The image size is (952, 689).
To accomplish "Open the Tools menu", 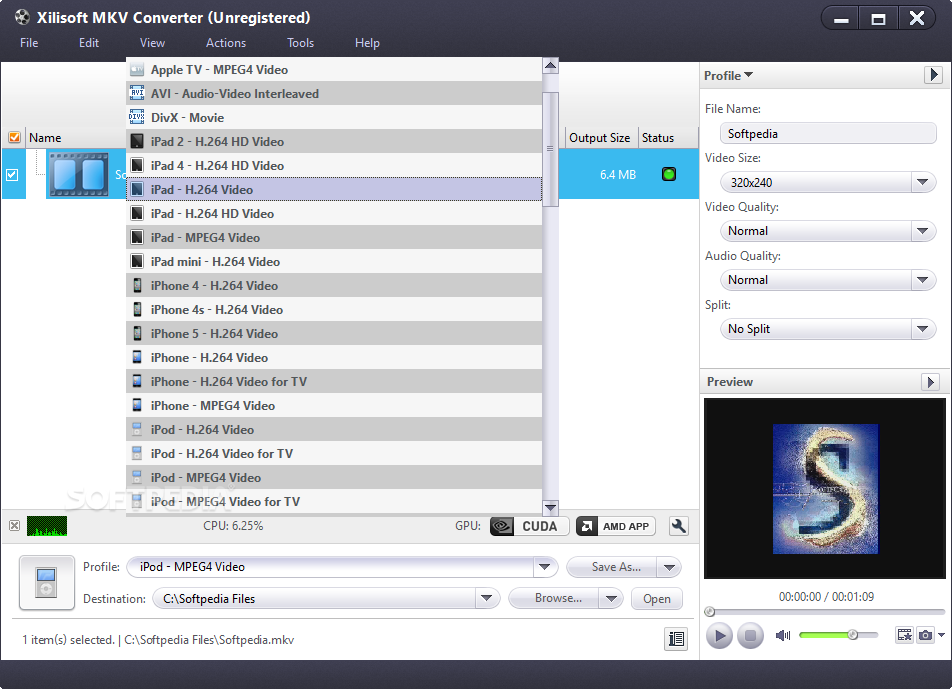I will pyautogui.click(x=301, y=42).
